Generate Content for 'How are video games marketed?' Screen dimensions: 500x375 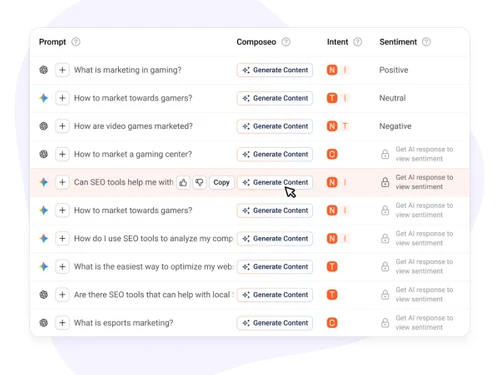(x=275, y=126)
